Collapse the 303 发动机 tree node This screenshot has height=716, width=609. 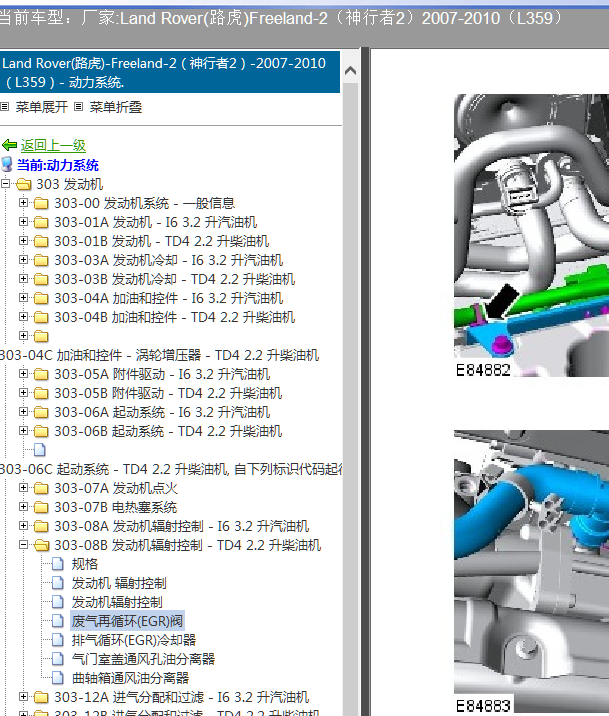point(5,184)
